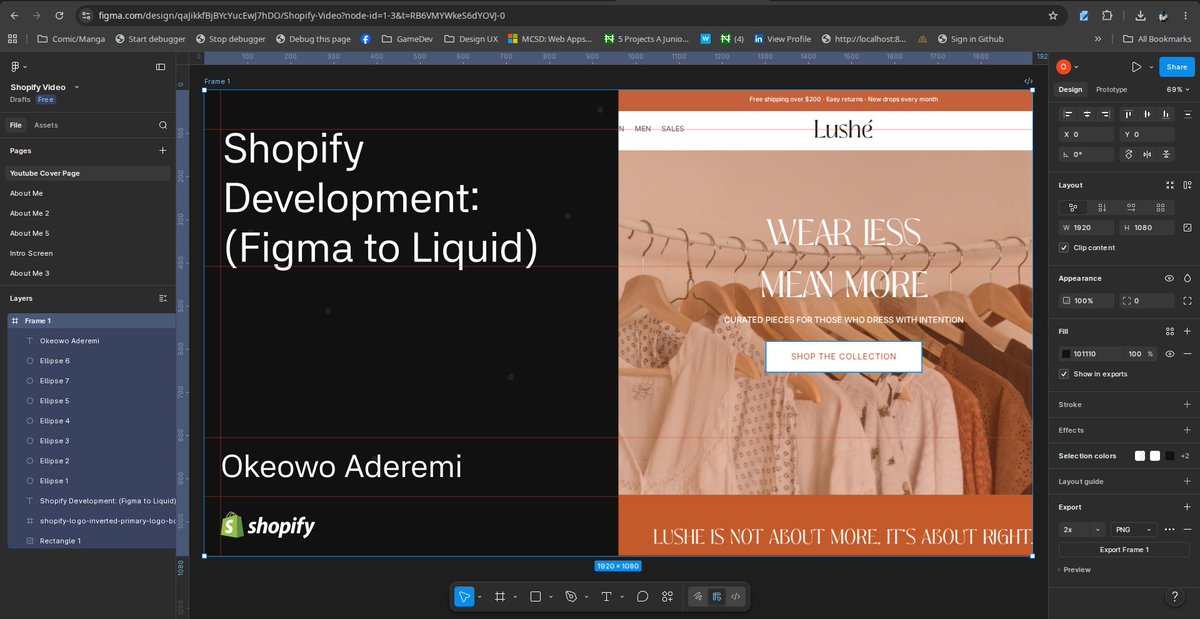Open fill styles grid icon

[1169, 331]
